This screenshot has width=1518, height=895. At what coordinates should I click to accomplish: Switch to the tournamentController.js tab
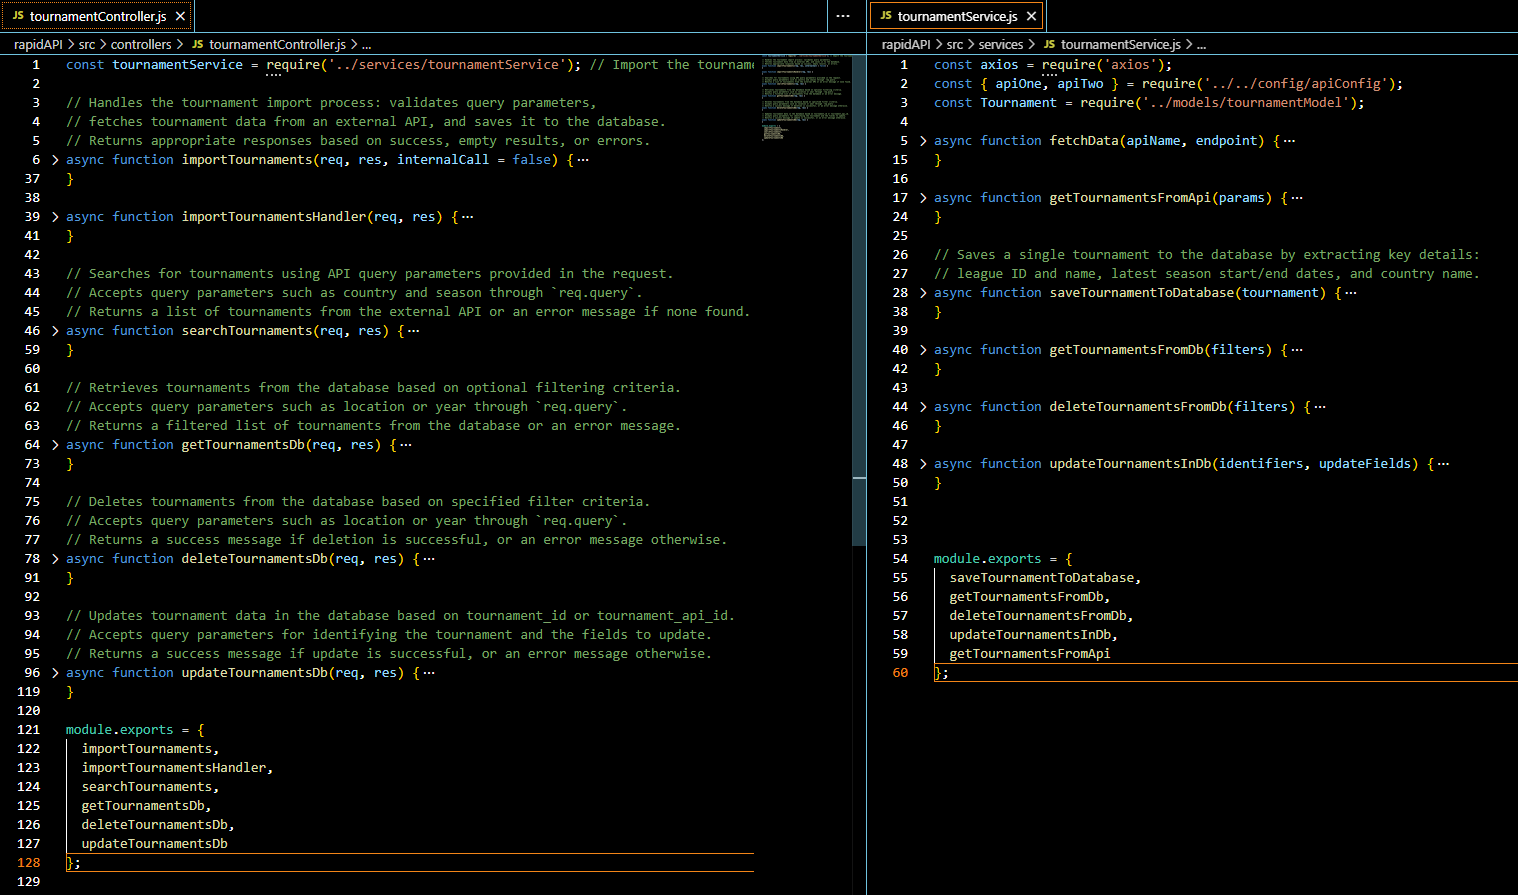(98, 16)
